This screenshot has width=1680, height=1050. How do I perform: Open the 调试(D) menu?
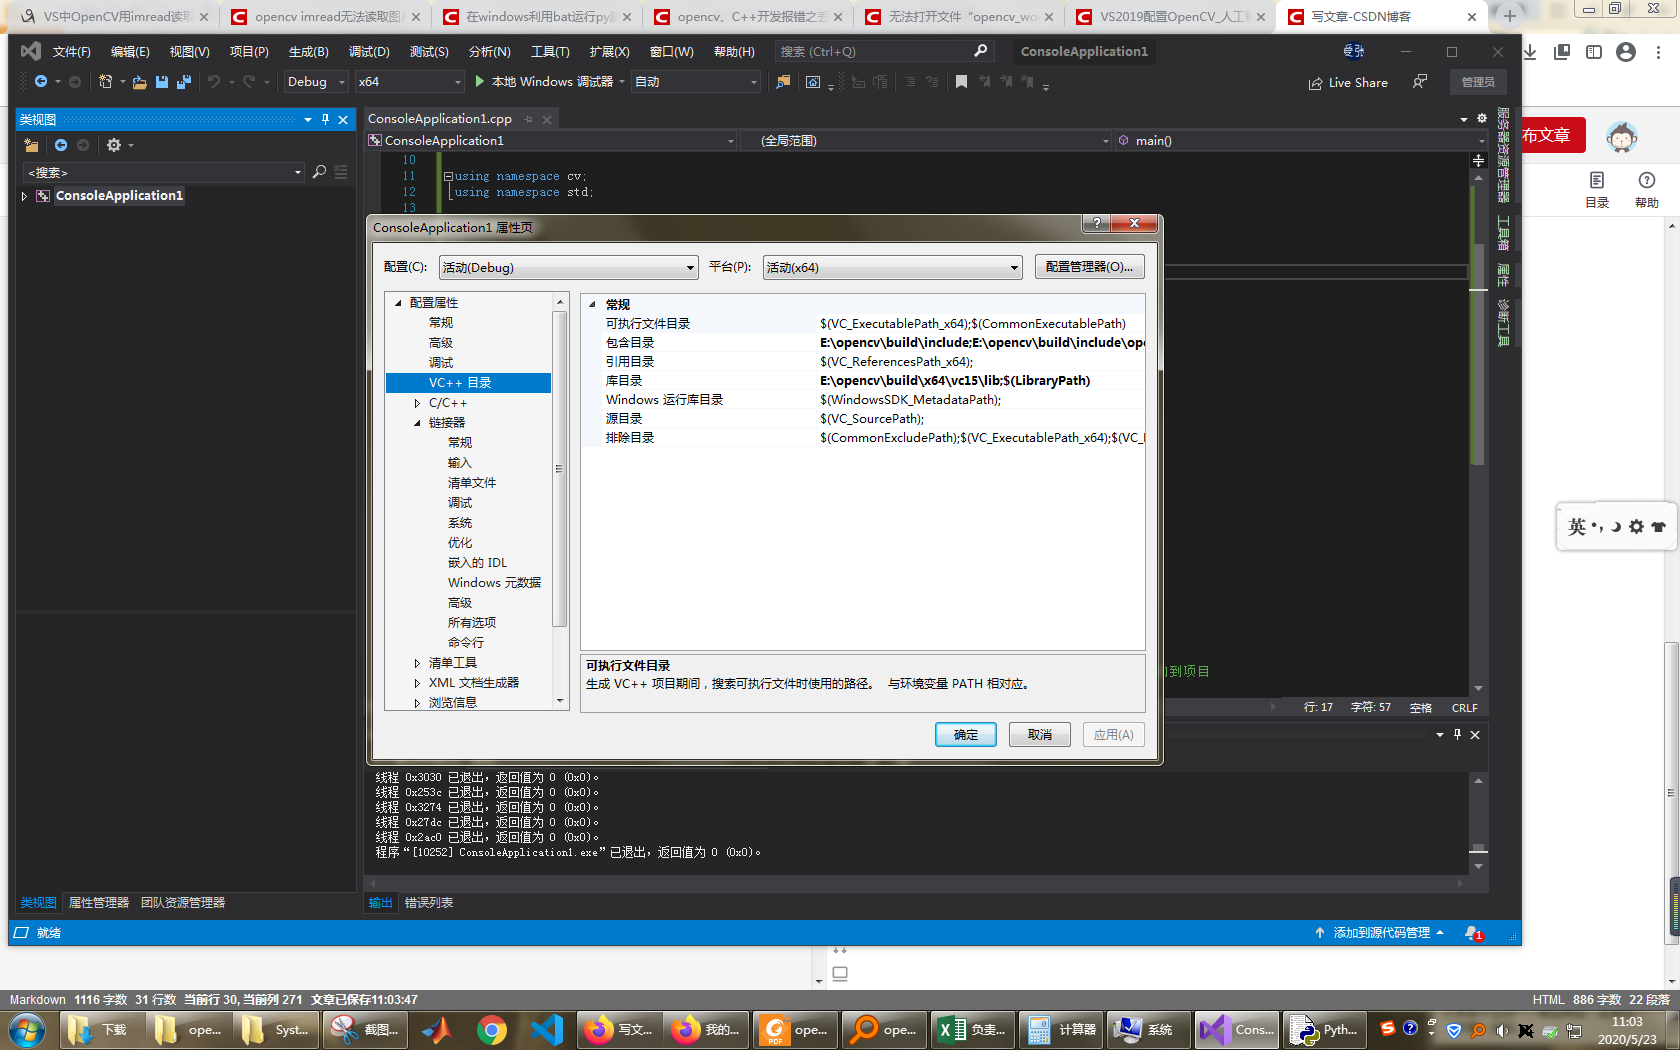pyautogui.click(x=368, y=51)
